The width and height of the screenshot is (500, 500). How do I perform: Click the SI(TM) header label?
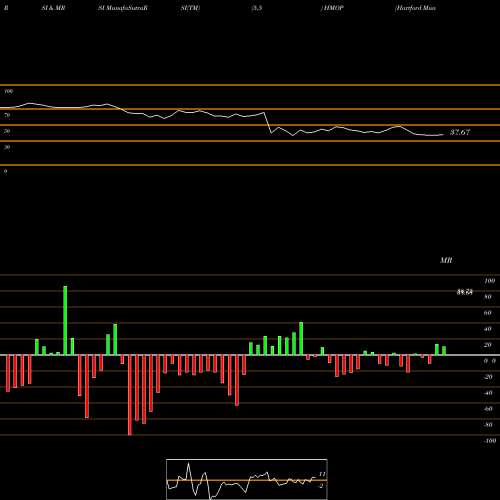(190, 8)
